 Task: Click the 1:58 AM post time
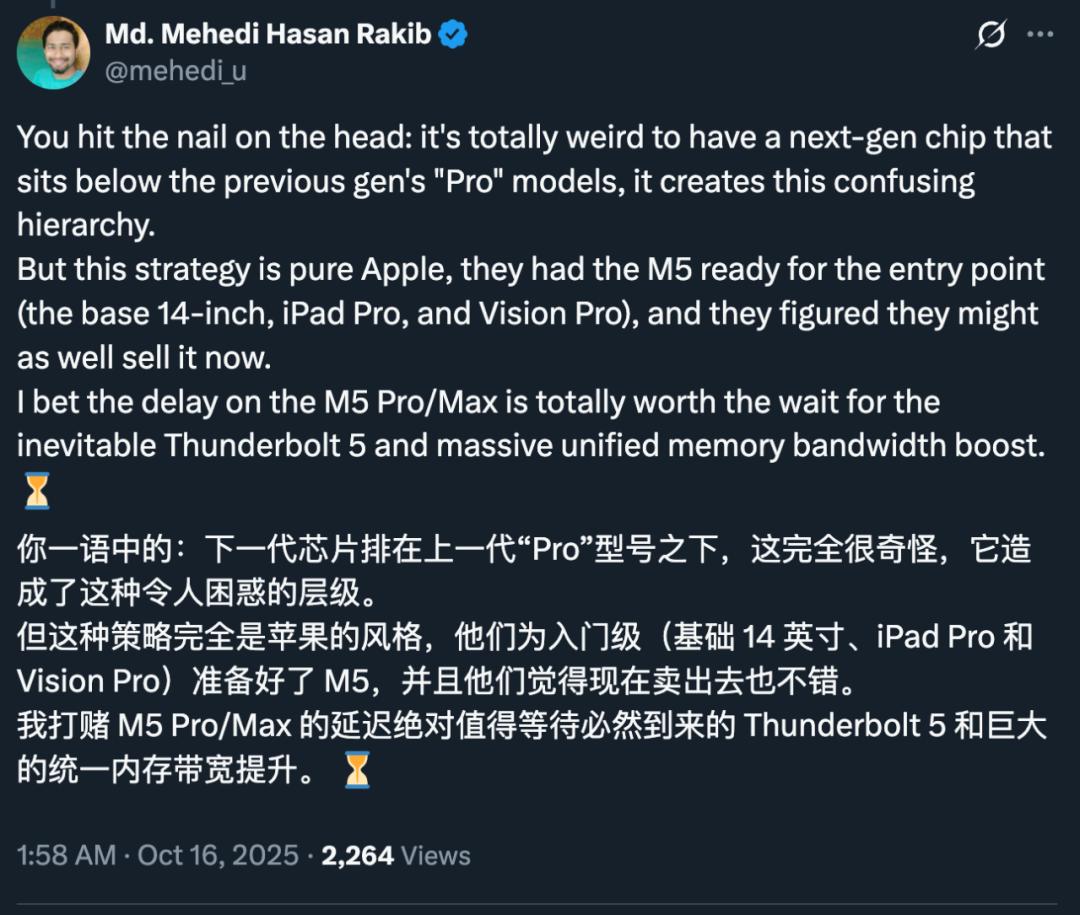[x=65, y=855]
